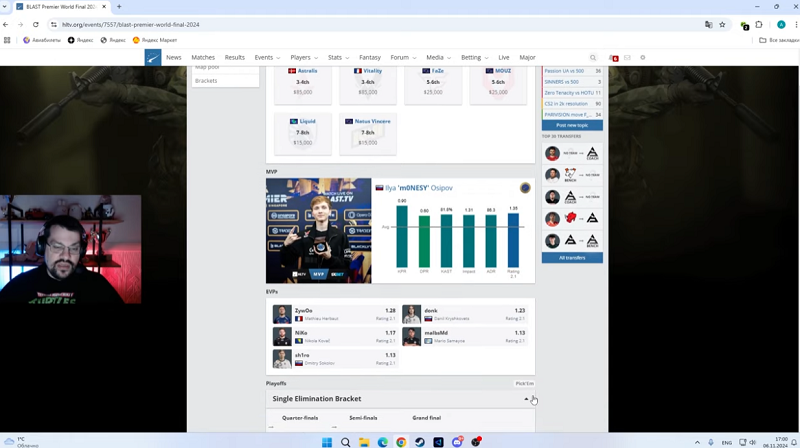The width and height of the screenshot is (800, 448).
Task: Open Discord from the taskbar
Action: (x=457, y=442)
